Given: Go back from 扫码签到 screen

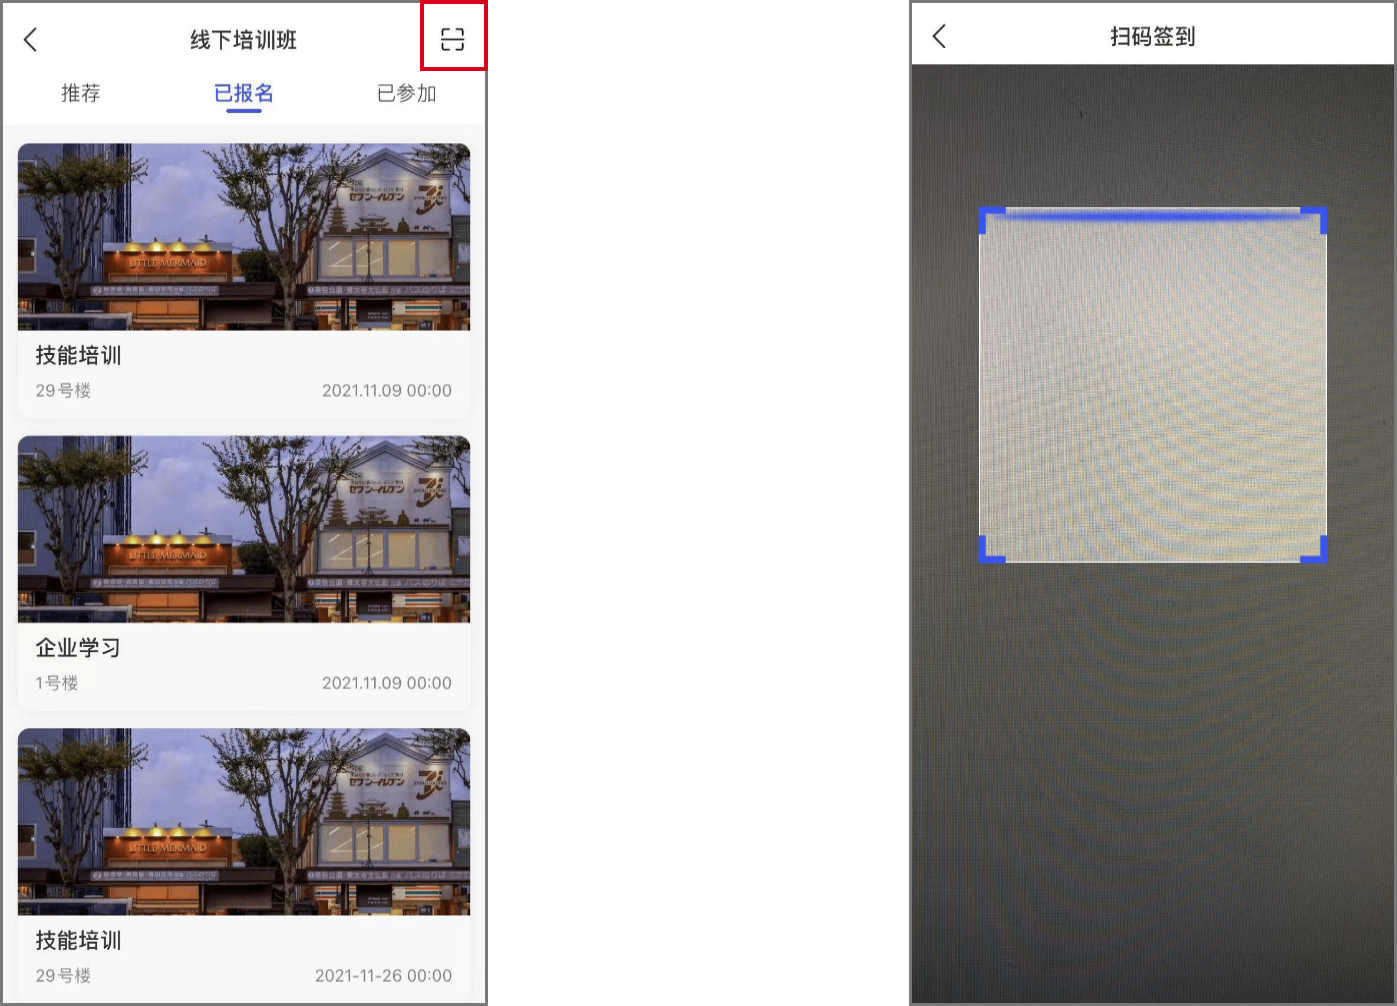Looking at the screenshot, I should point(938,36).
